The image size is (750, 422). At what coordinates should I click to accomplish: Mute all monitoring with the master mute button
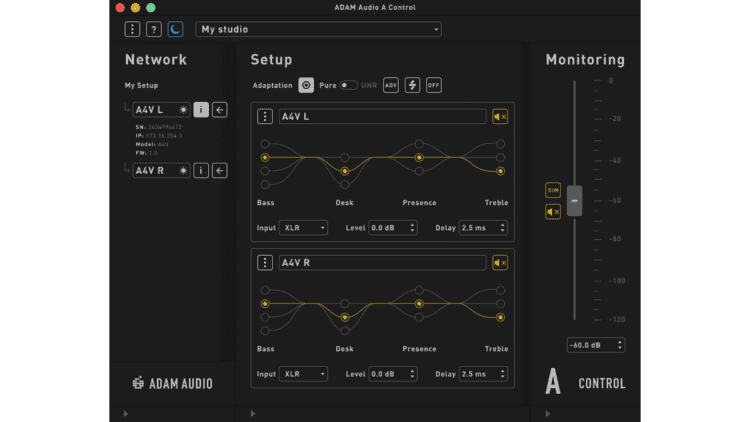coord(553,212)
